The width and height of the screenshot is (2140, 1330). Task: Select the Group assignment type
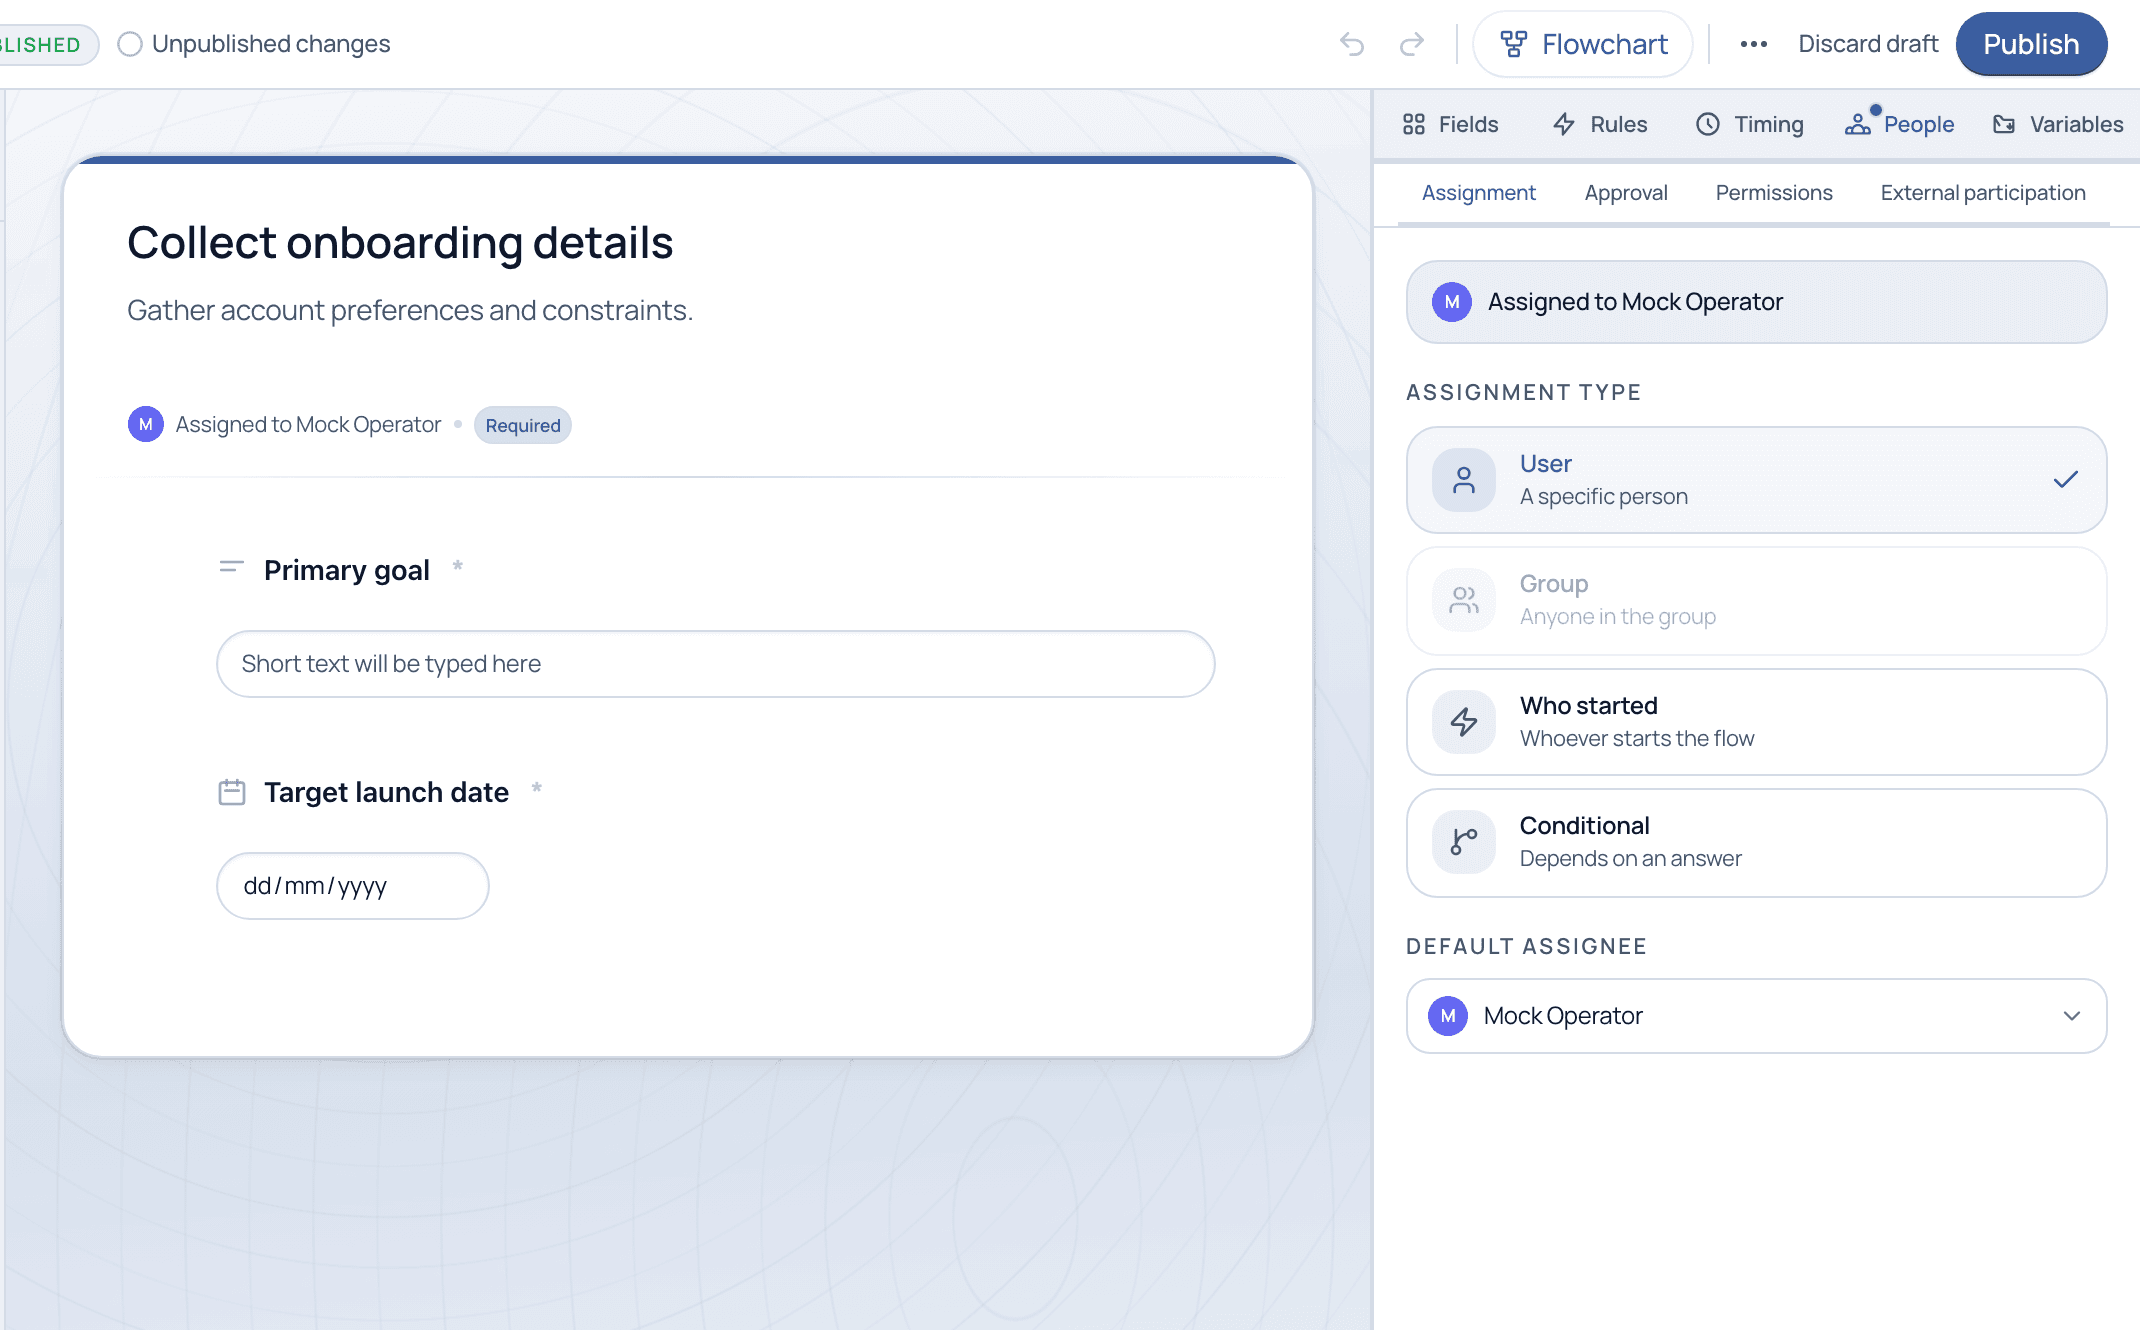point(1756,600)
